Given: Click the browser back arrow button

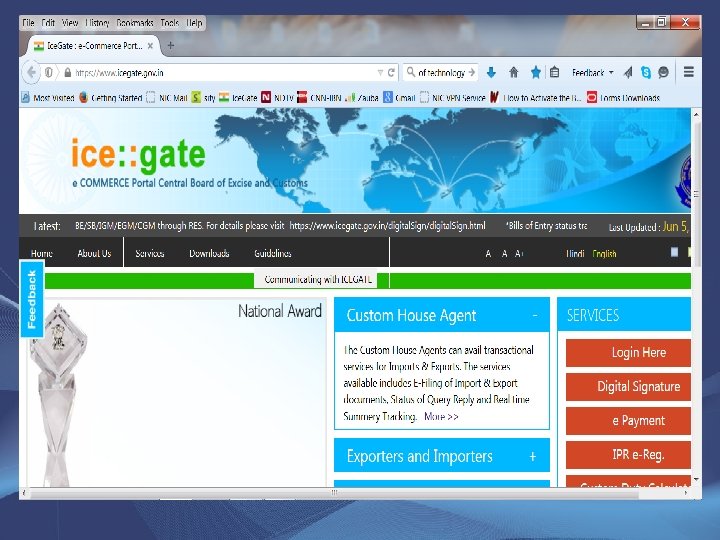Looking at the screenshot, I should pyautogui.click(x=31, y=73).
